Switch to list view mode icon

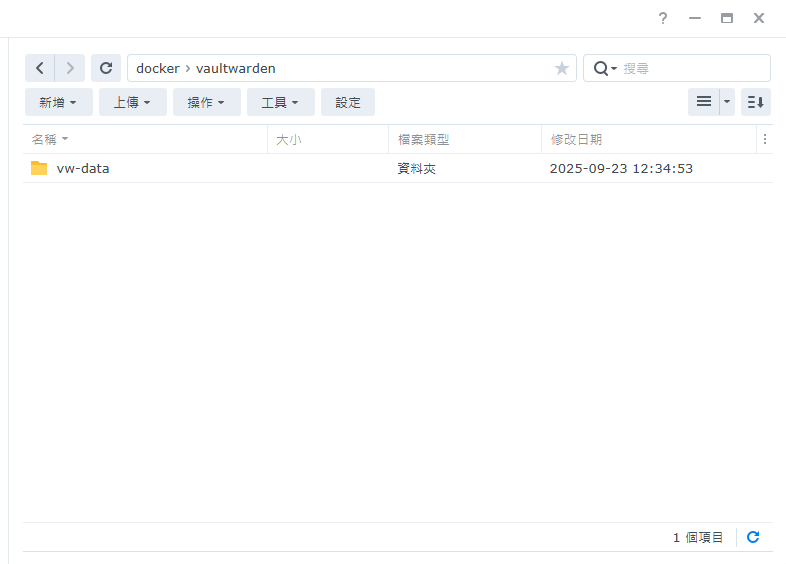pos(704,102)
